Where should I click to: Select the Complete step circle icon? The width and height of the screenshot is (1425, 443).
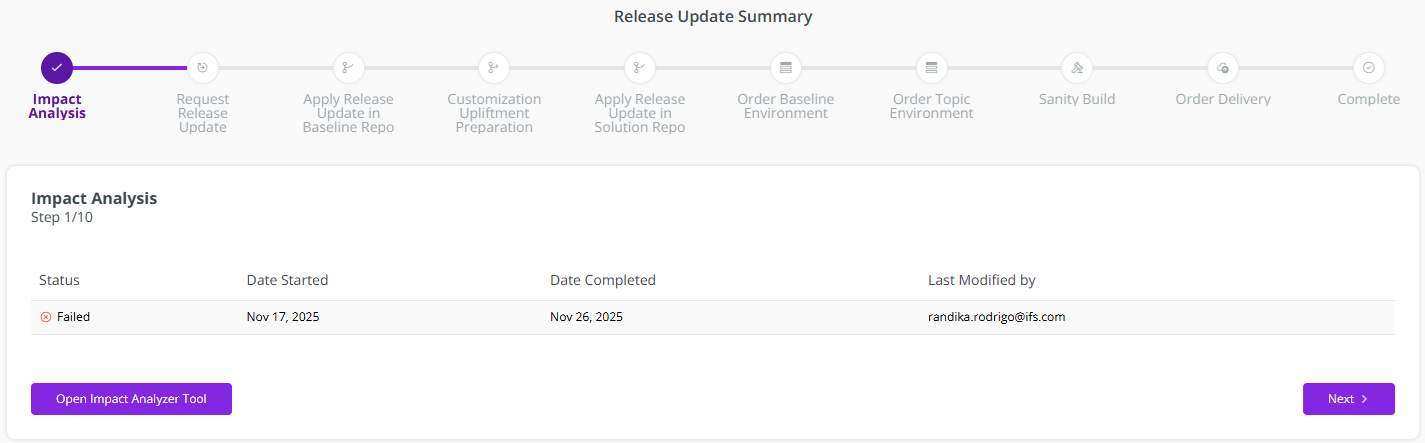(x=1369, y=68)
